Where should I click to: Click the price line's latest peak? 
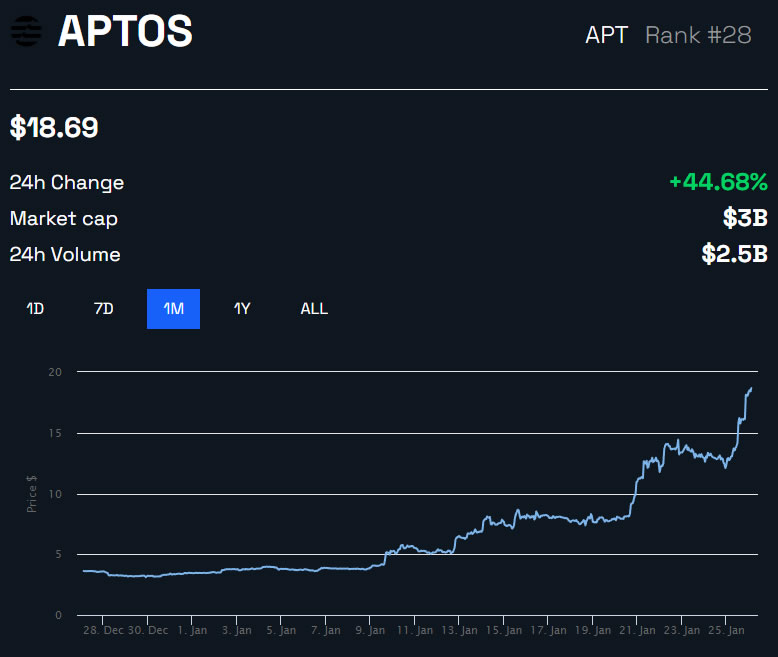click(x=751, y=389)
